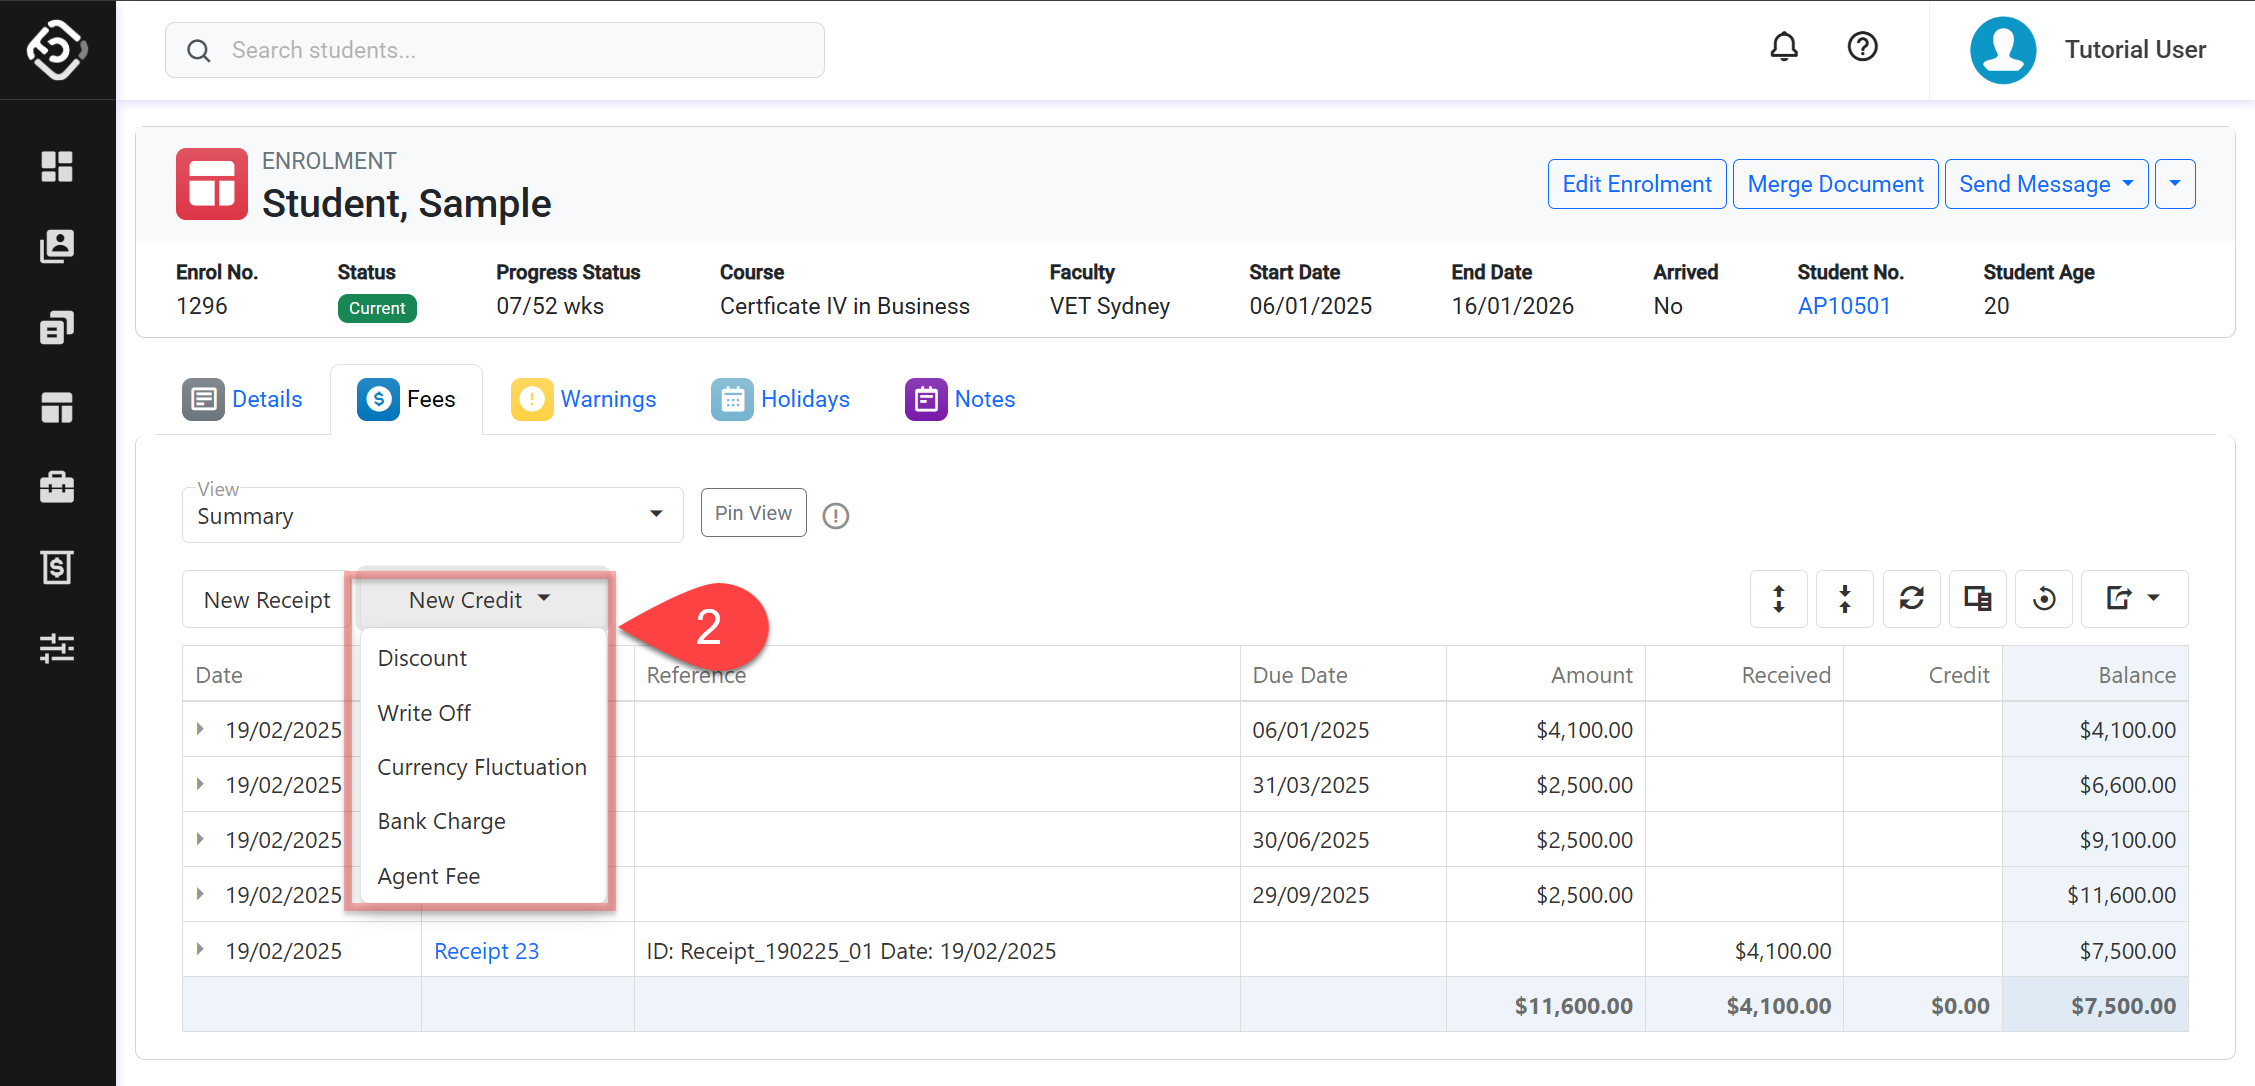Click the Edit Enrolment button
The image size is (2255, 1086).
tap(1637, 184)
